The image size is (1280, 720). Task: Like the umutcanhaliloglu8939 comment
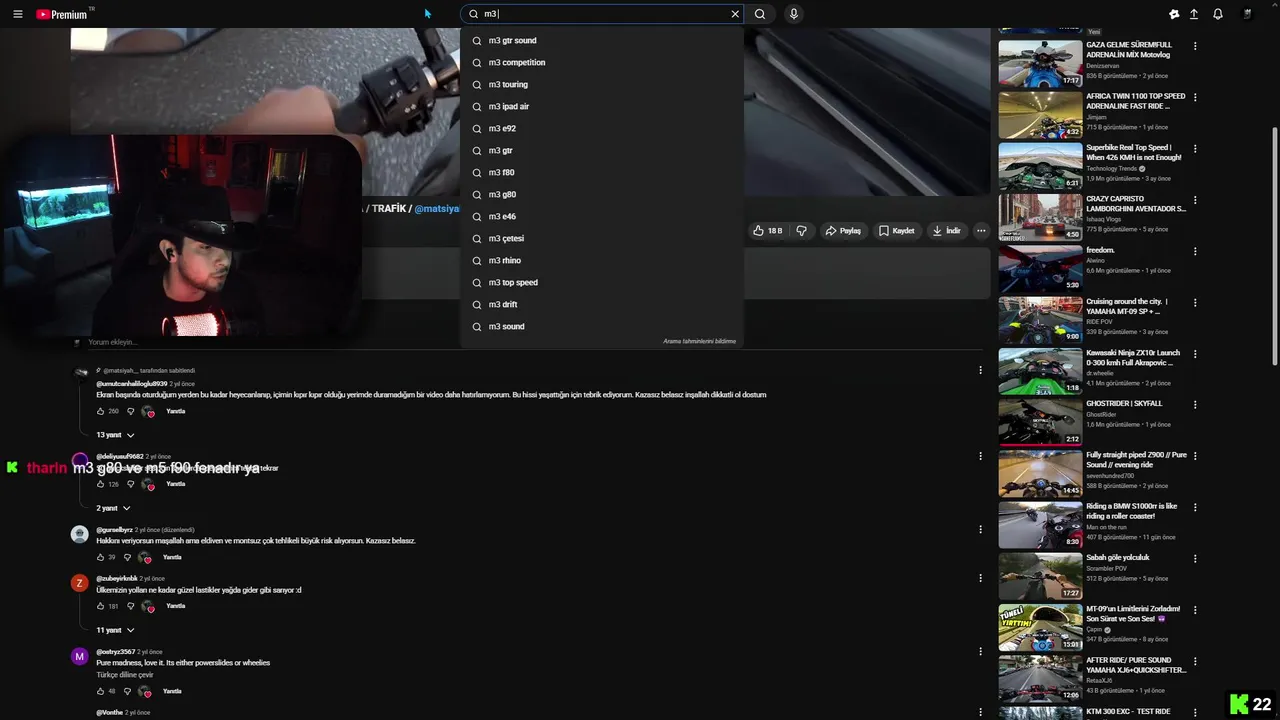pyautogui.click(x=101, y=411)
